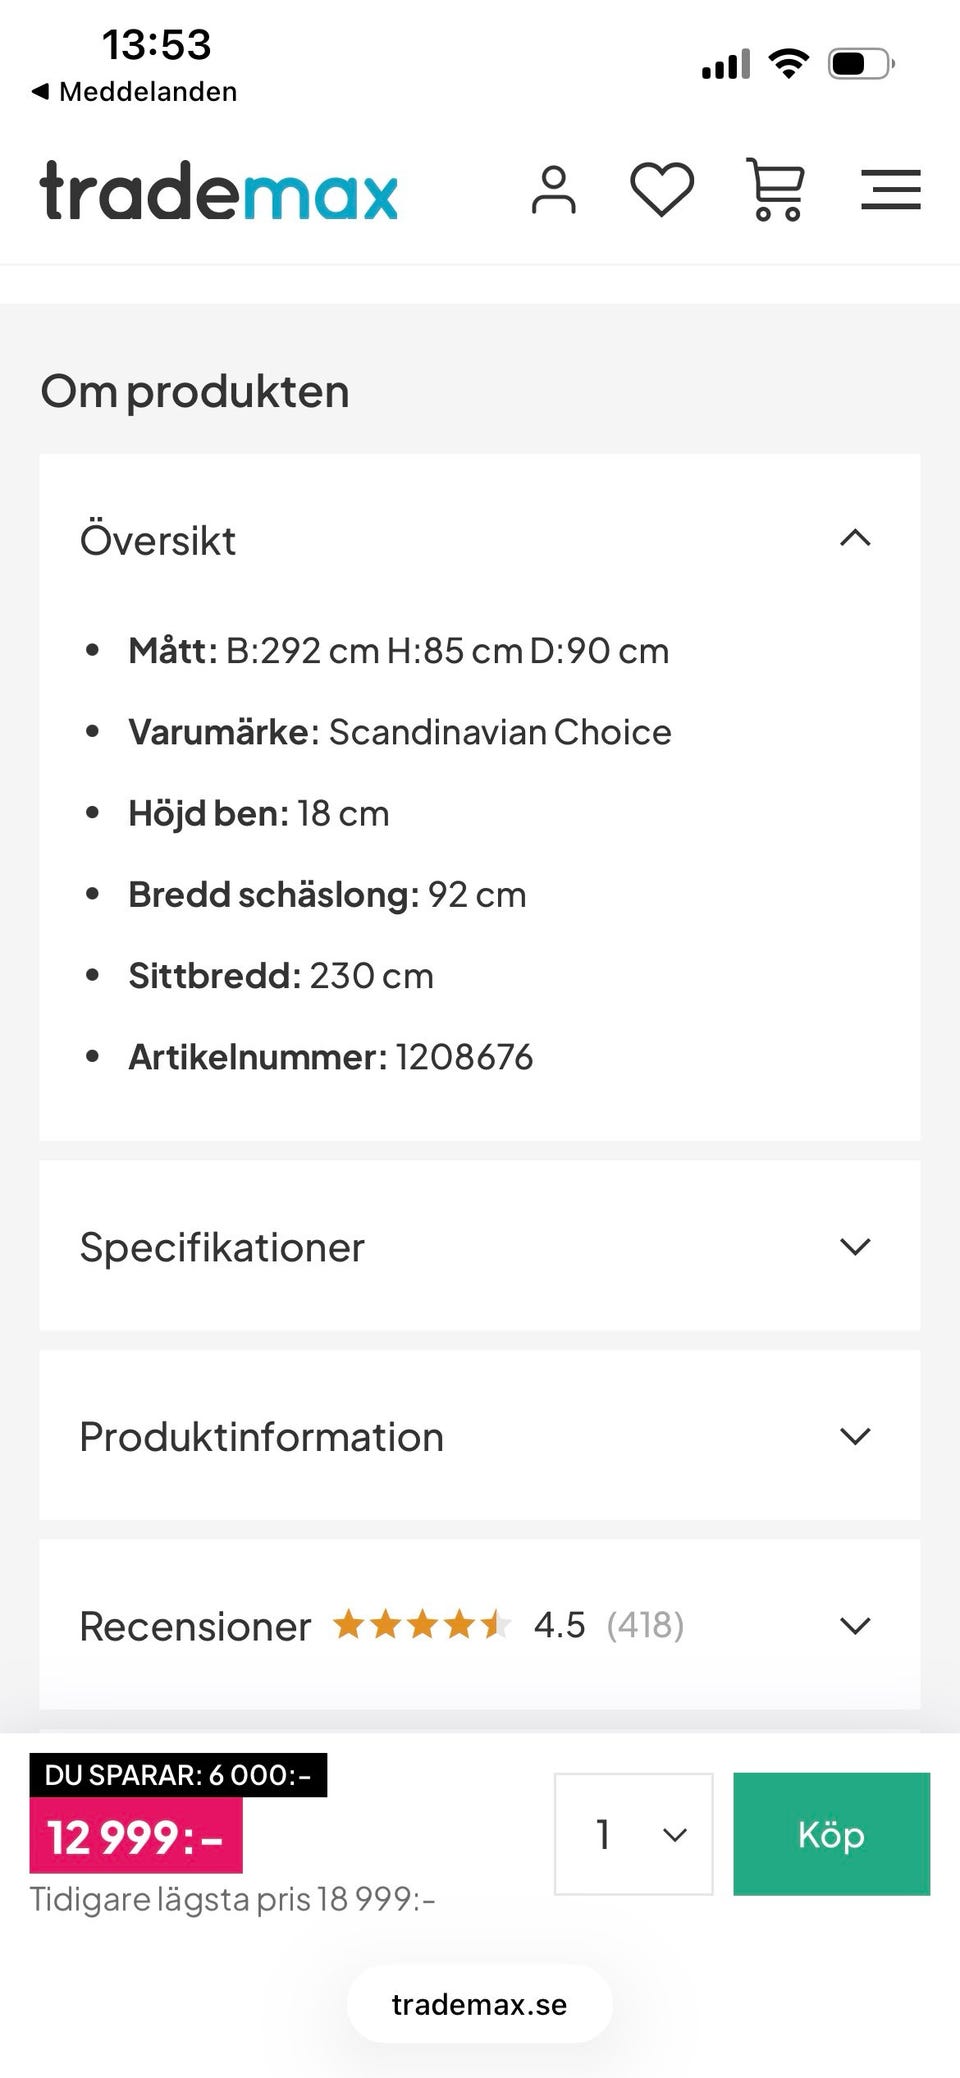Tap the 12 999:- price tag

(x=136, y=1836)
